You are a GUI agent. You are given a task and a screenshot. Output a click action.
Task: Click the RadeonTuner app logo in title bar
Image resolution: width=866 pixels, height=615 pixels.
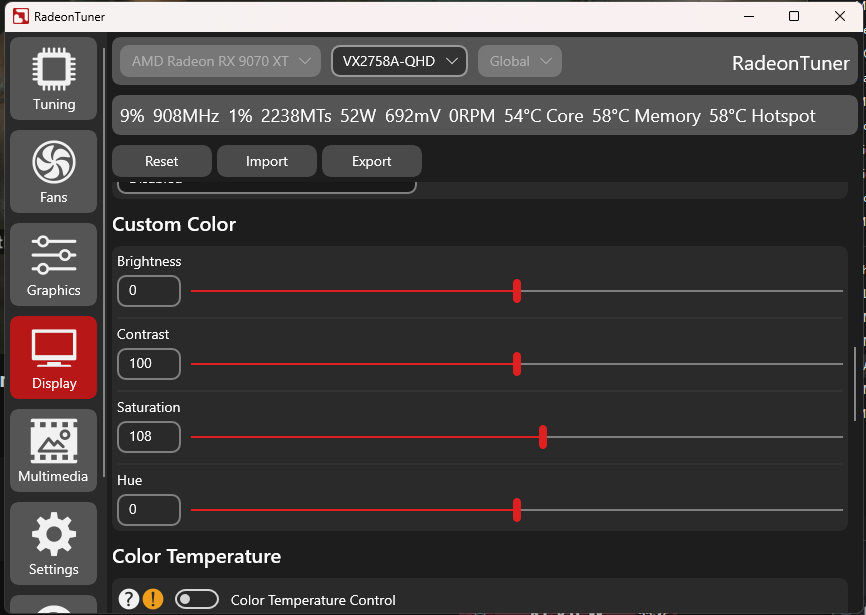pyautogui.click(x=20, y=17)
